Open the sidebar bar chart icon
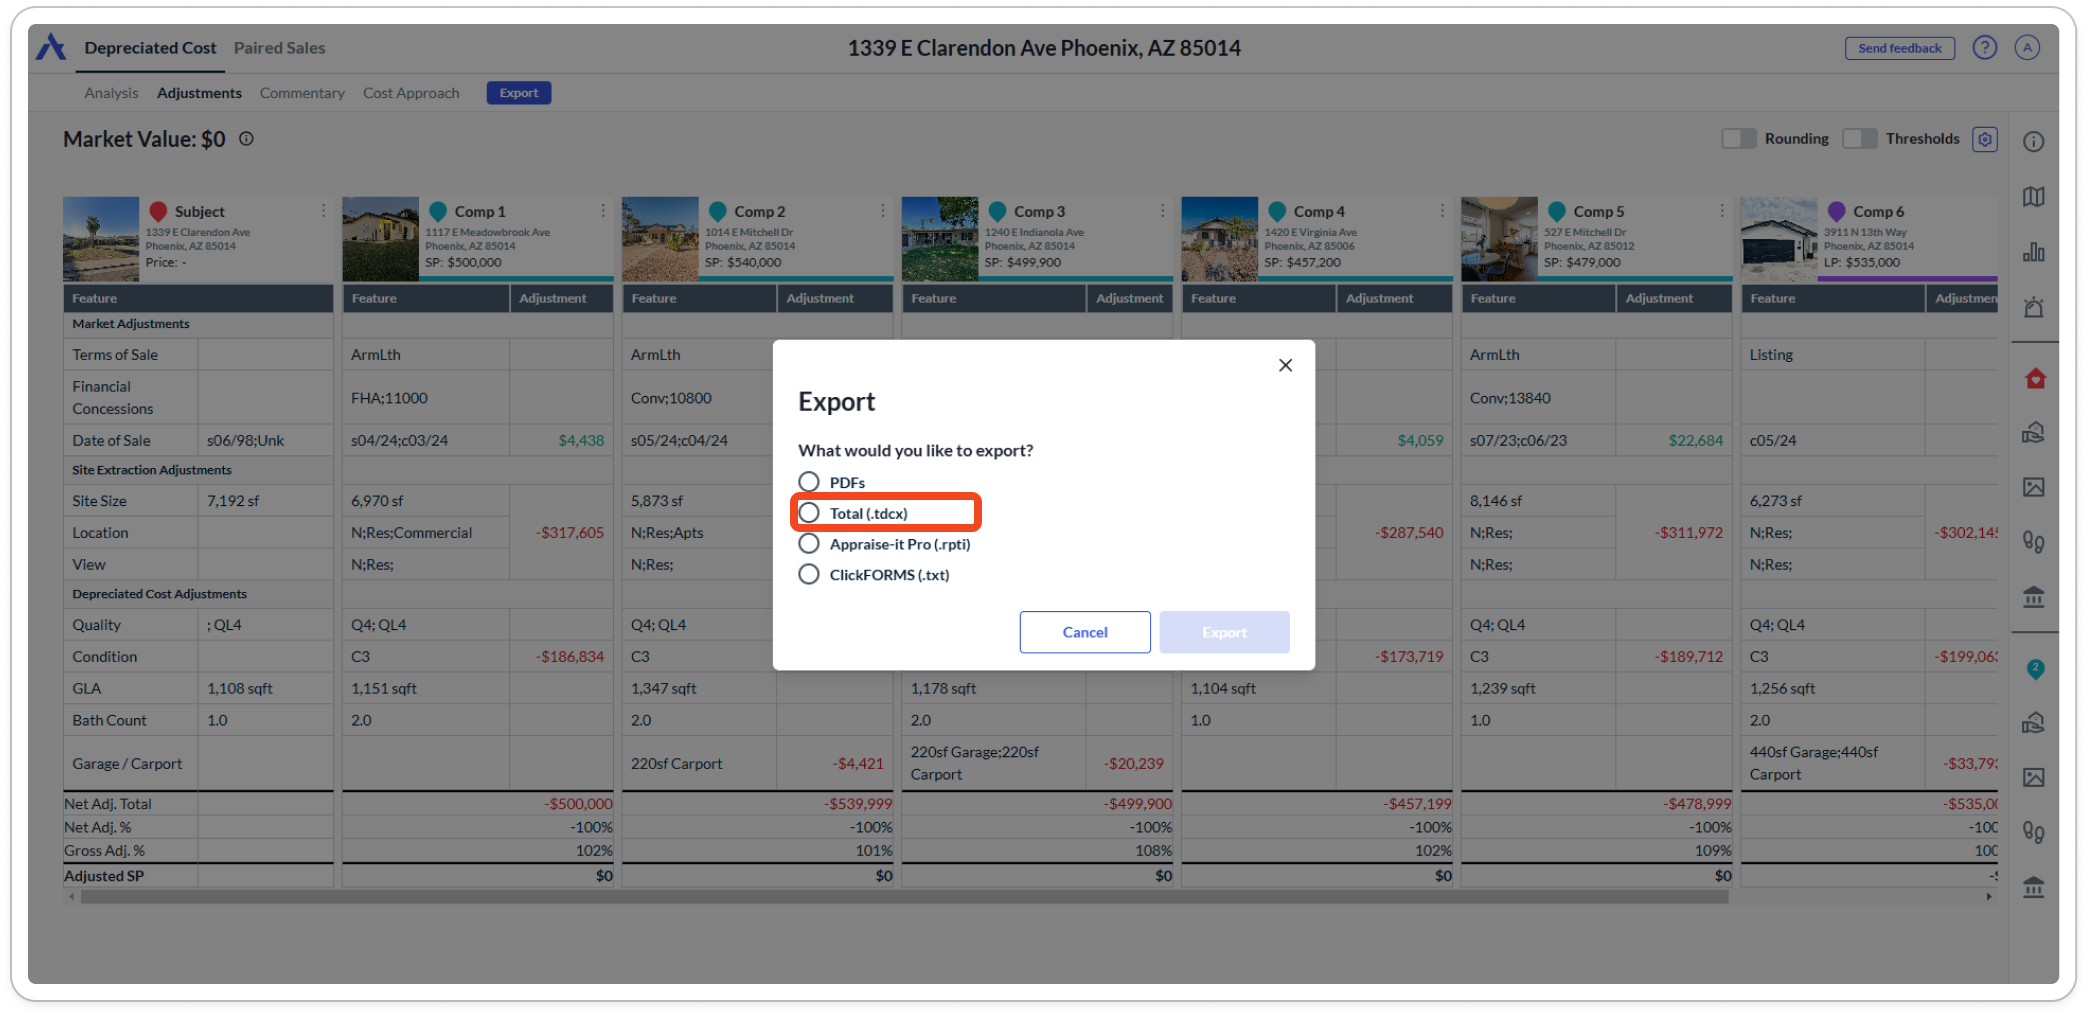Image resolution: width=2088 pixels, height=1016 pixels. coord(2033,252)
